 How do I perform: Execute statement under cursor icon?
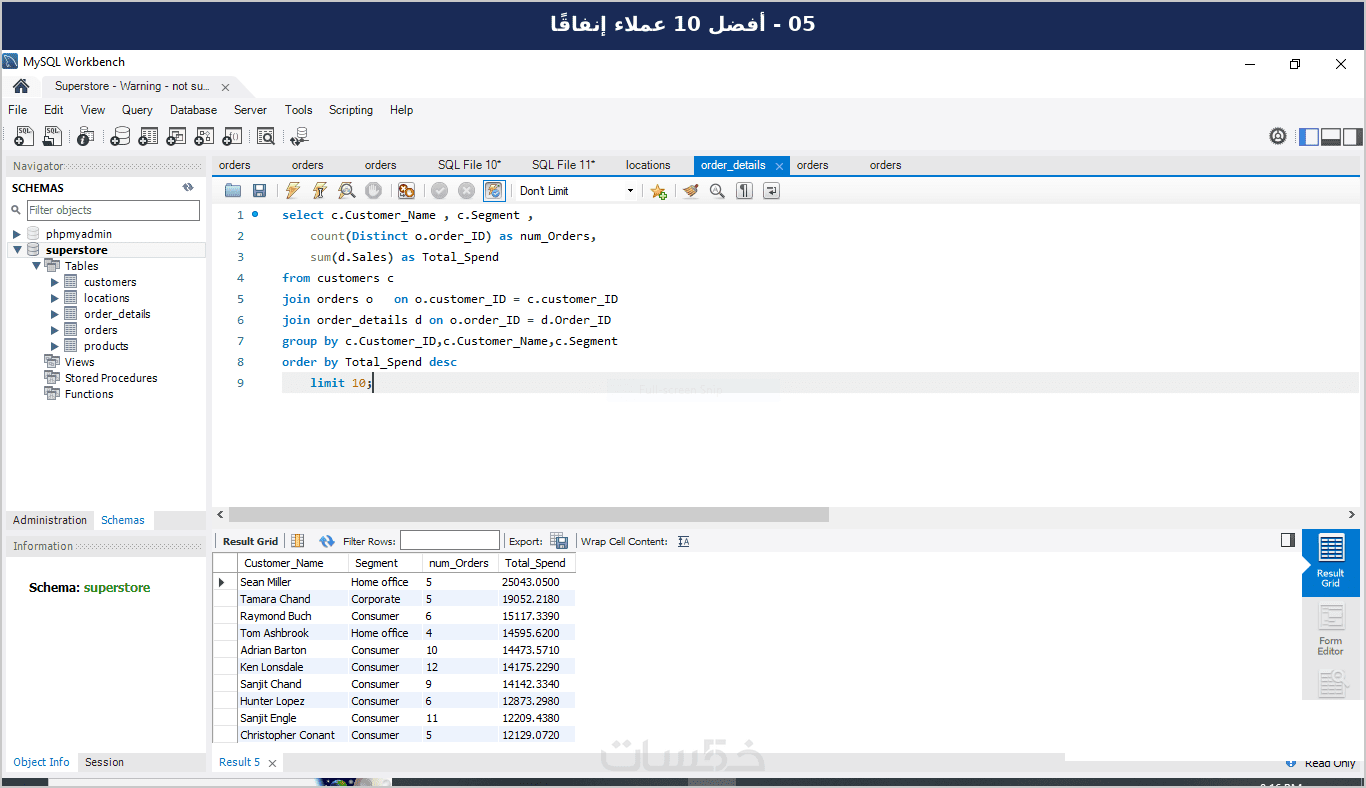click(320, 190)
